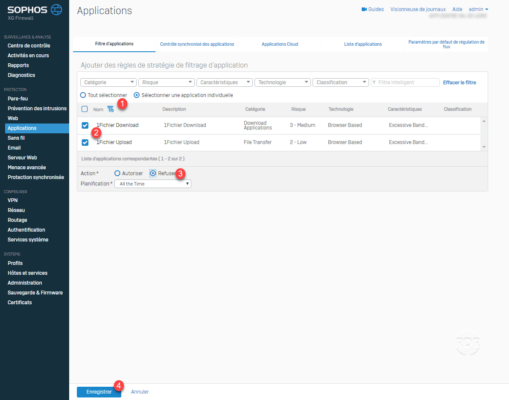
Task: Open the Technologie filter dropdown
Action: click(x=282, y=82)
